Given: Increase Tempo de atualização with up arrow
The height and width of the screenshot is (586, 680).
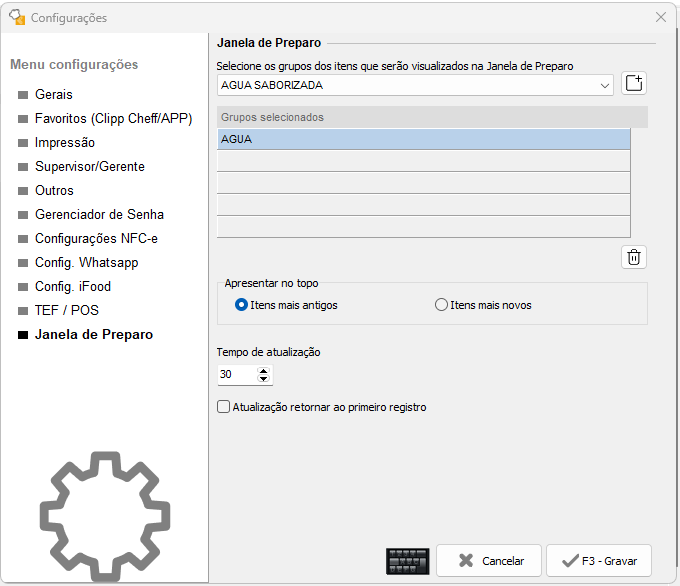Looking at the screenshot, I should 264,370.
